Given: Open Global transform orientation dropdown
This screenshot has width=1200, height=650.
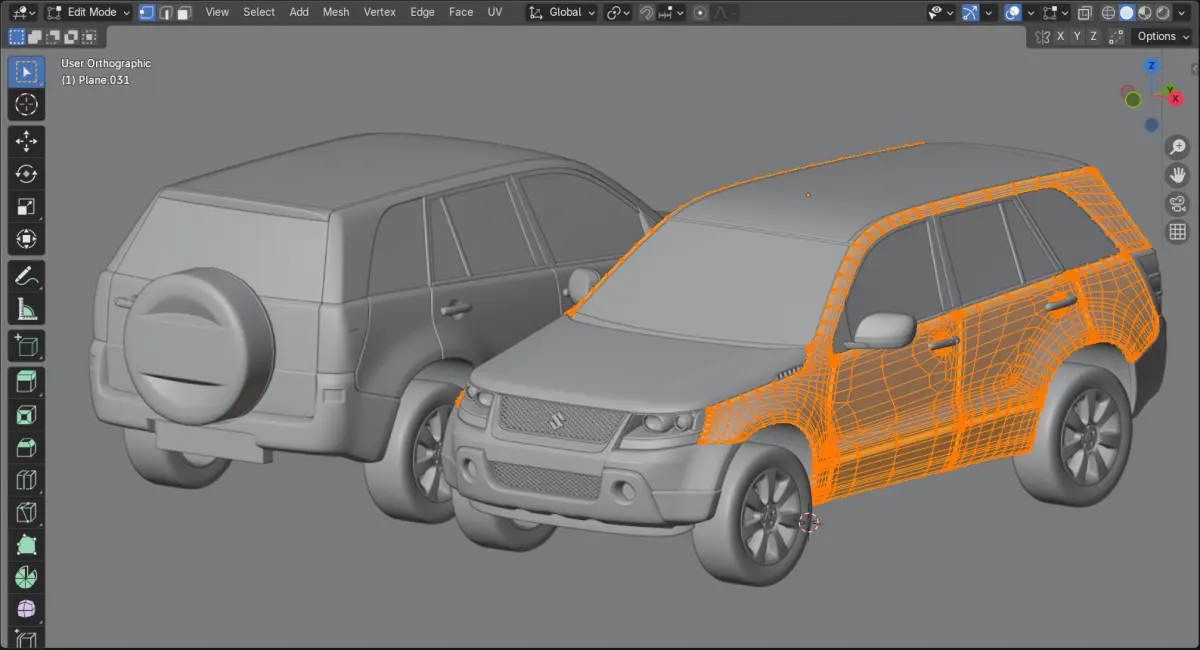Looking at the screenshot, I should 562,12.
